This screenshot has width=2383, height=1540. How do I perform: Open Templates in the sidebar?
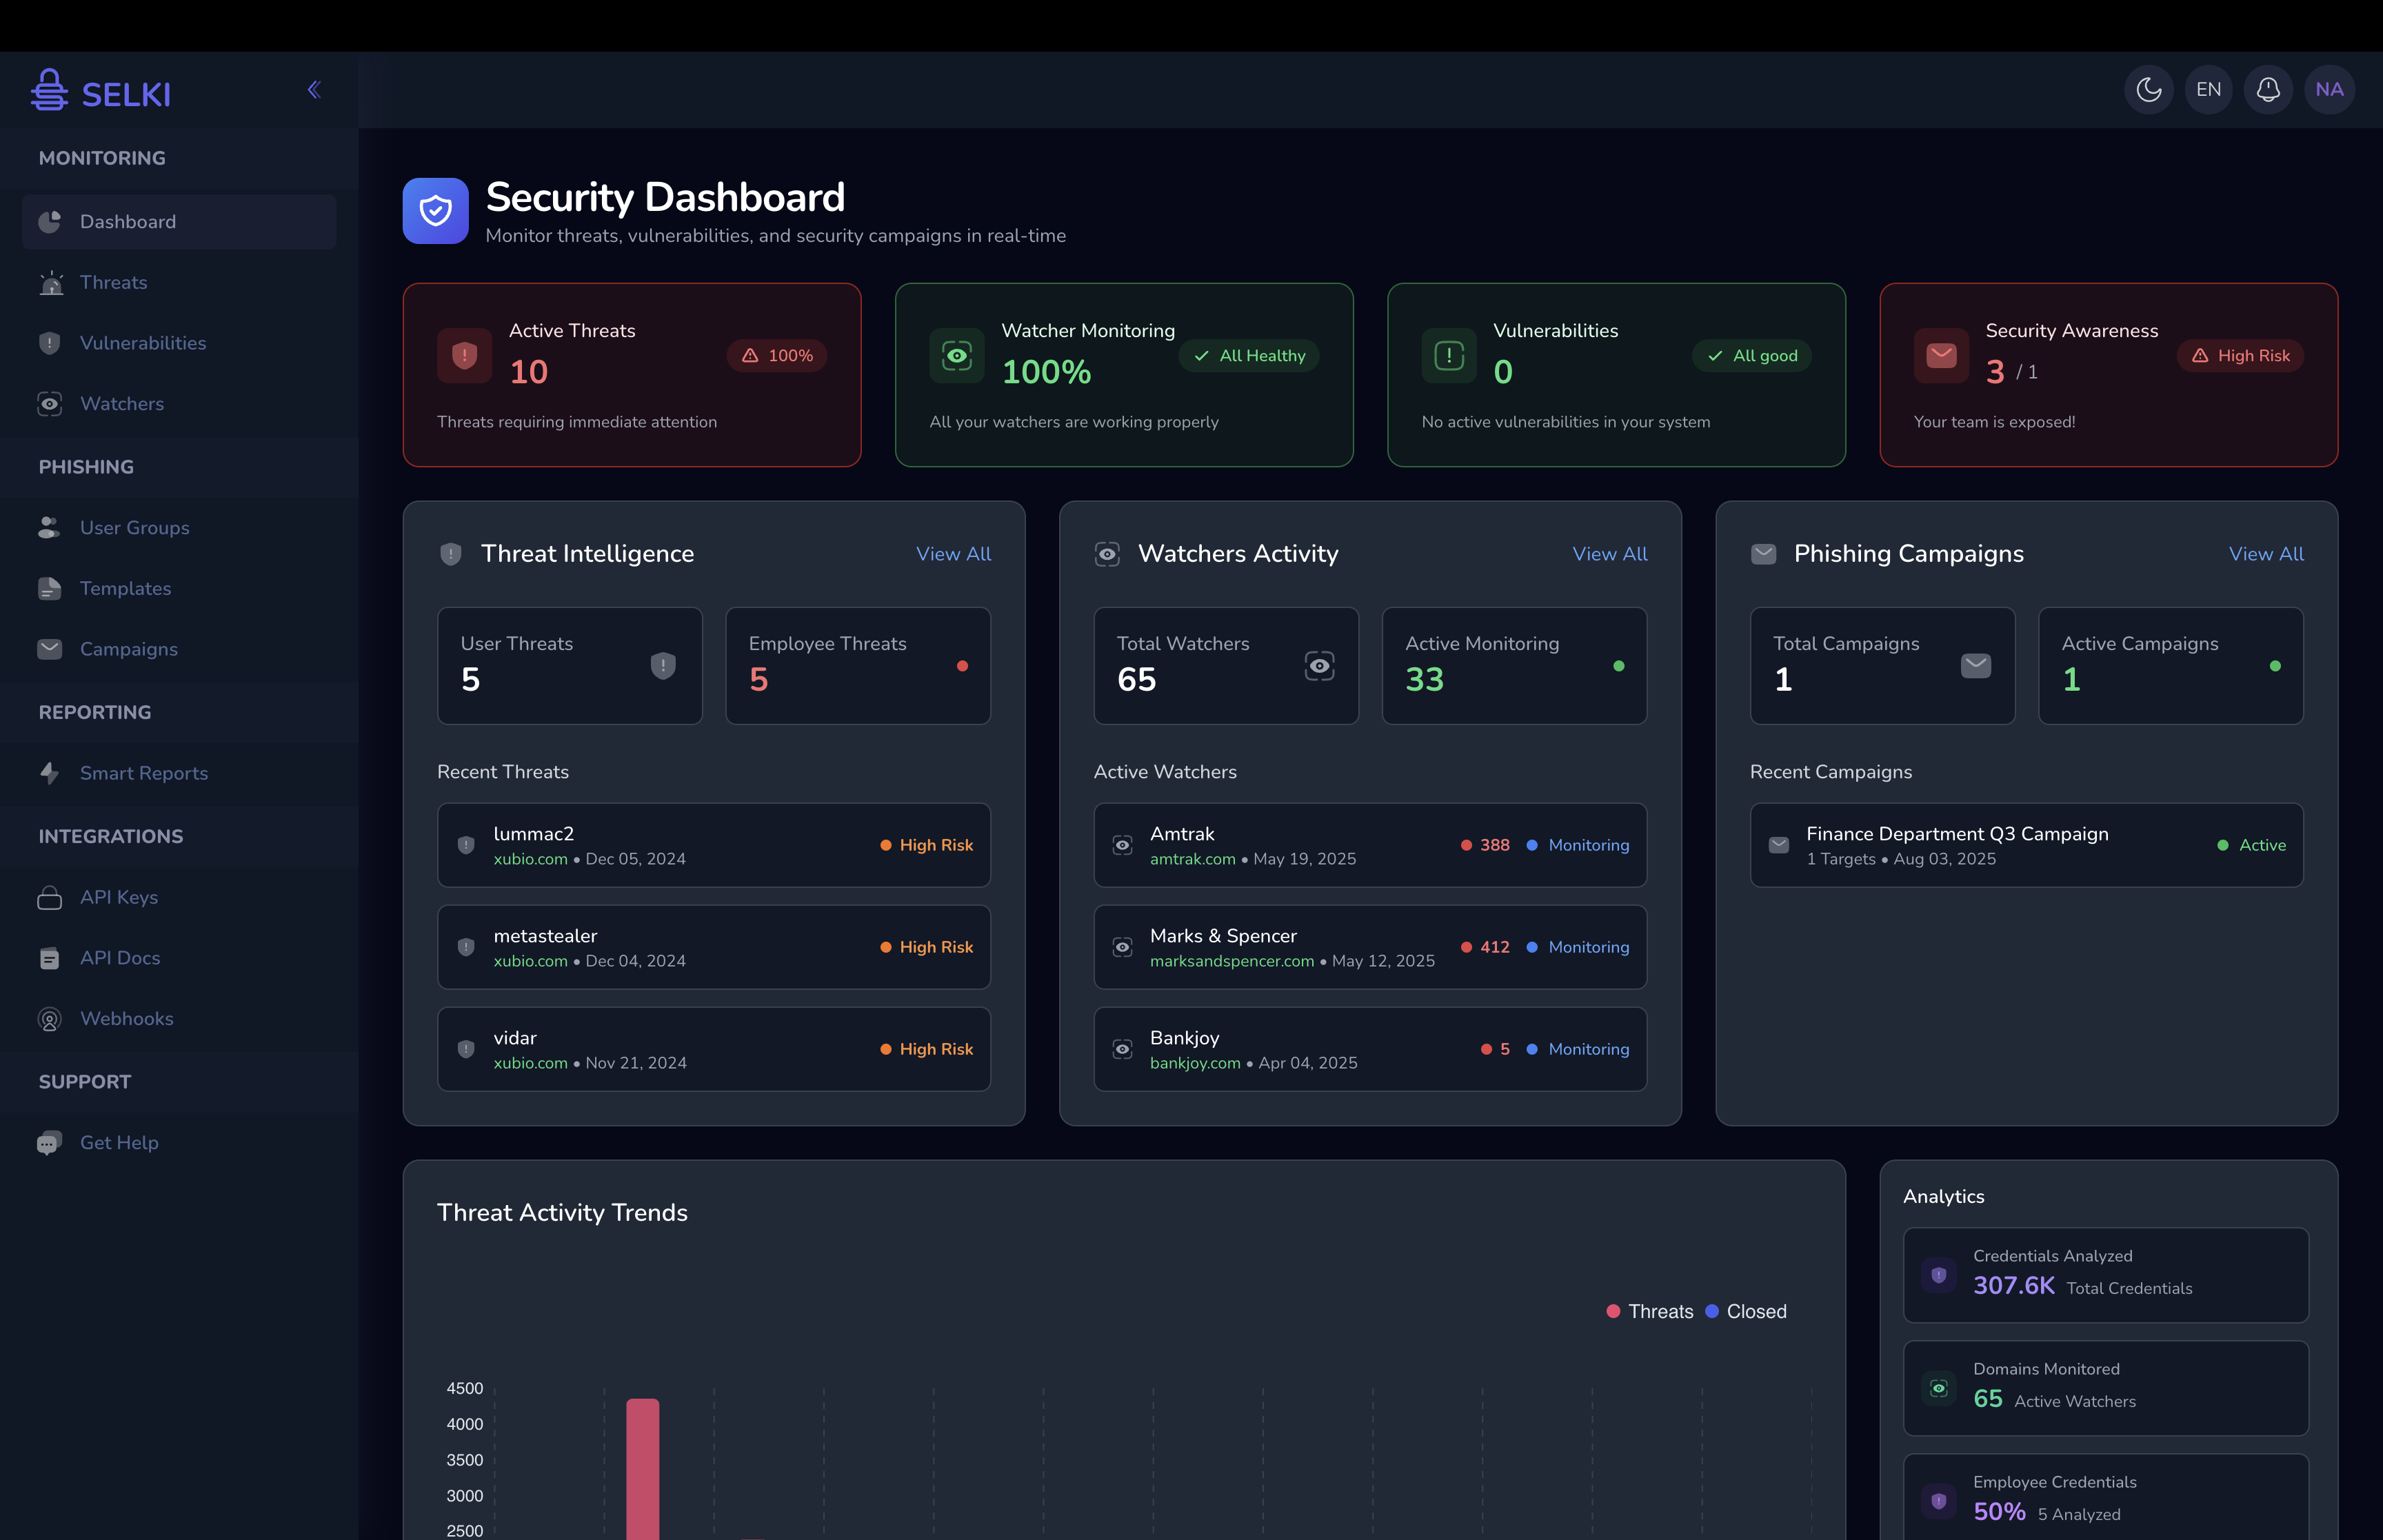179,589
